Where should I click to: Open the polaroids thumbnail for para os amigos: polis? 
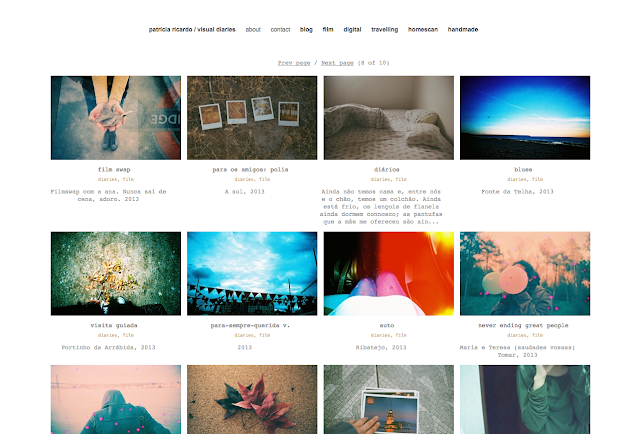tap(252, 118)
